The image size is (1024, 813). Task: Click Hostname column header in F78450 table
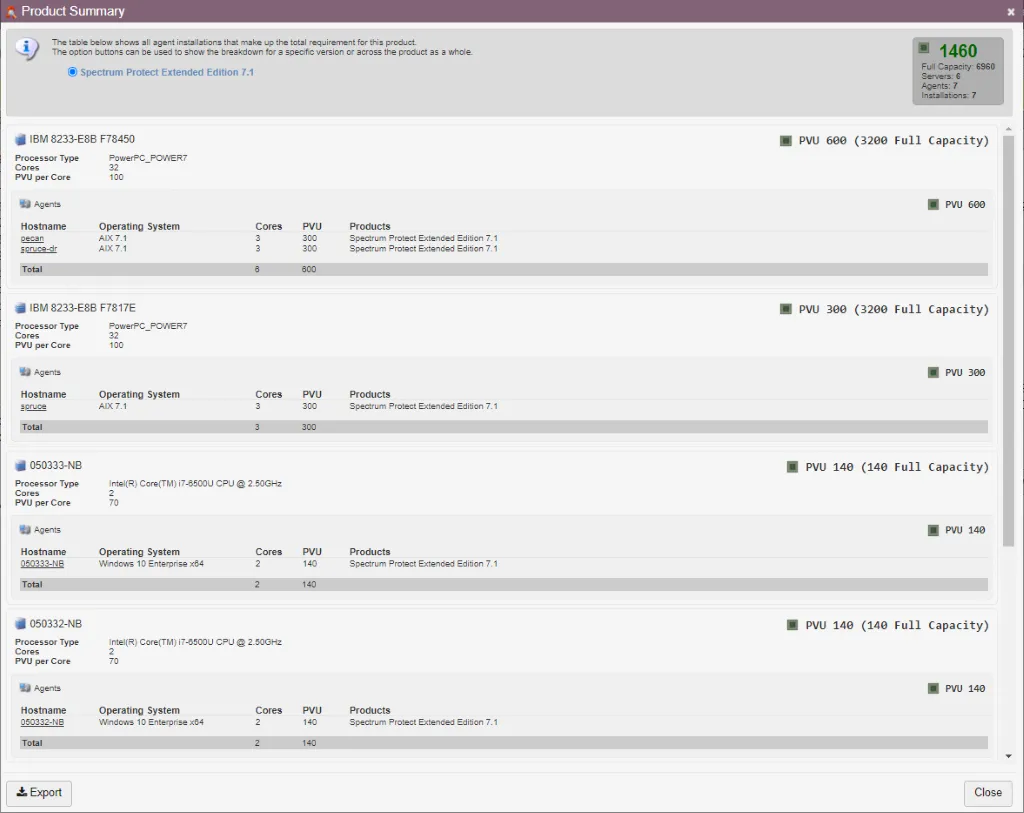43,227
